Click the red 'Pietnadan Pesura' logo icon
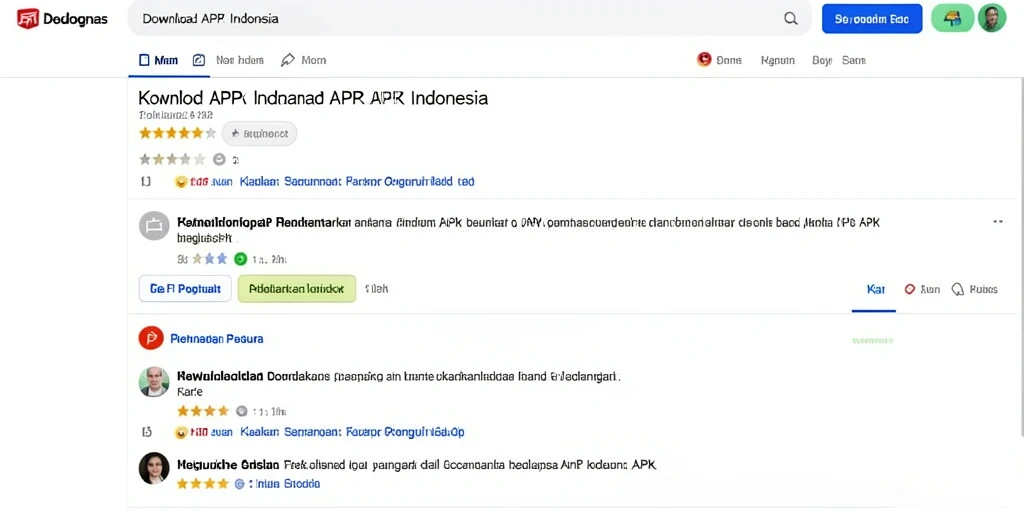Screen dimensions: 1024x512 (151, 338)
